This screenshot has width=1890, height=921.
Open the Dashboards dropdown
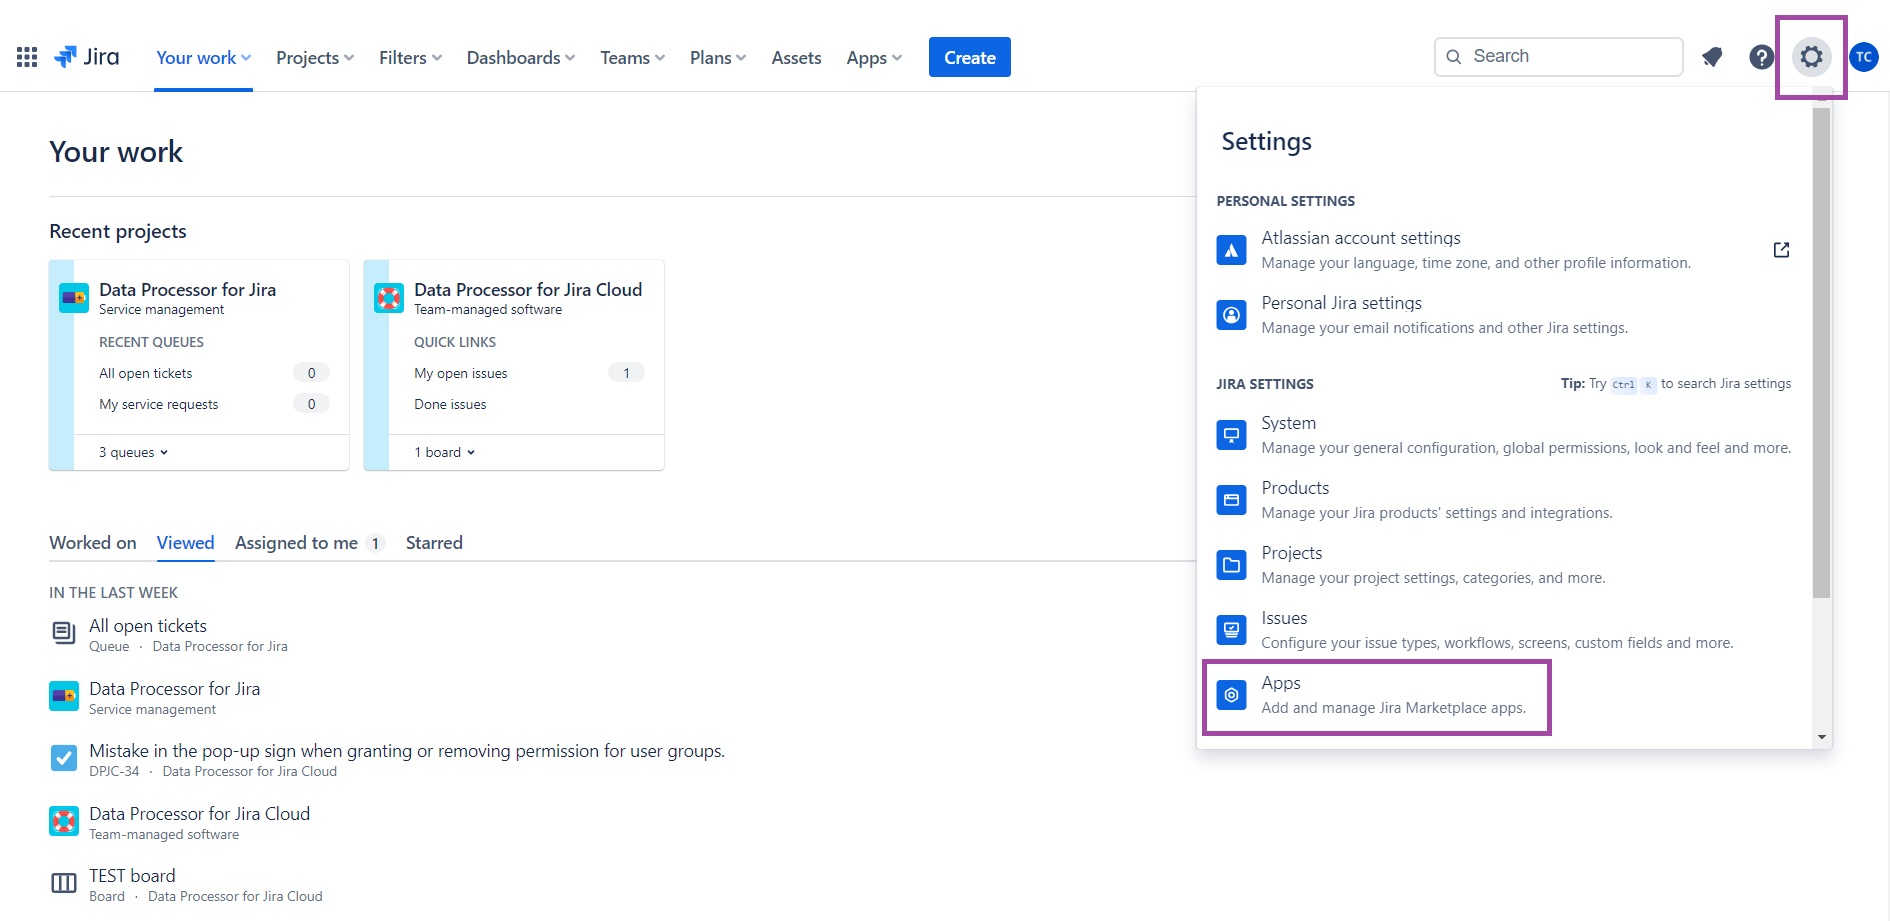tap(521, 58)
